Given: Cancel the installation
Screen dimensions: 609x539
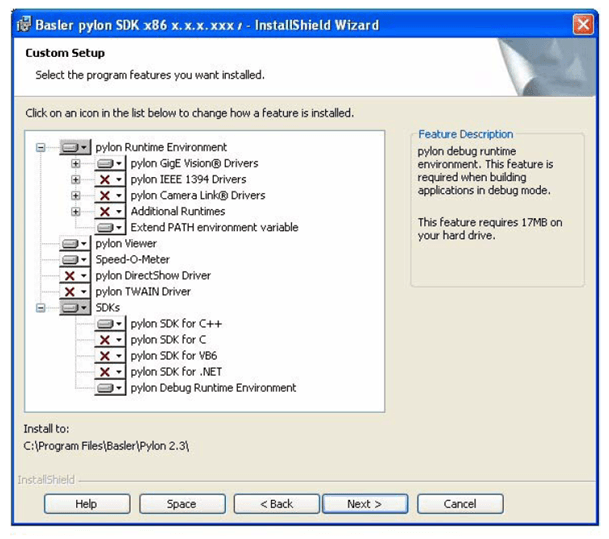Looking at the screenshot, I should coord(460,504).
